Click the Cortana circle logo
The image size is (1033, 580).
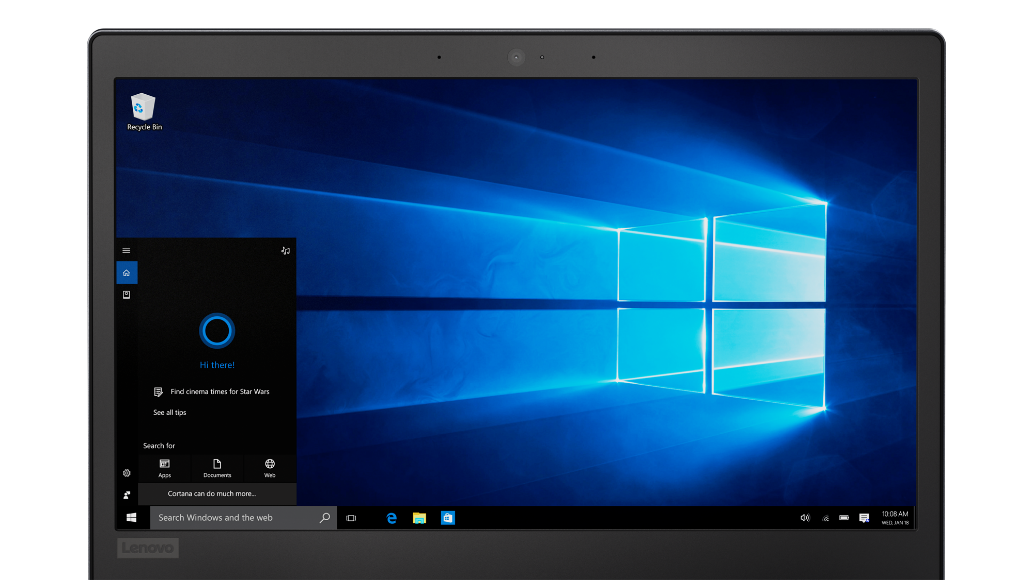[217, 330]
